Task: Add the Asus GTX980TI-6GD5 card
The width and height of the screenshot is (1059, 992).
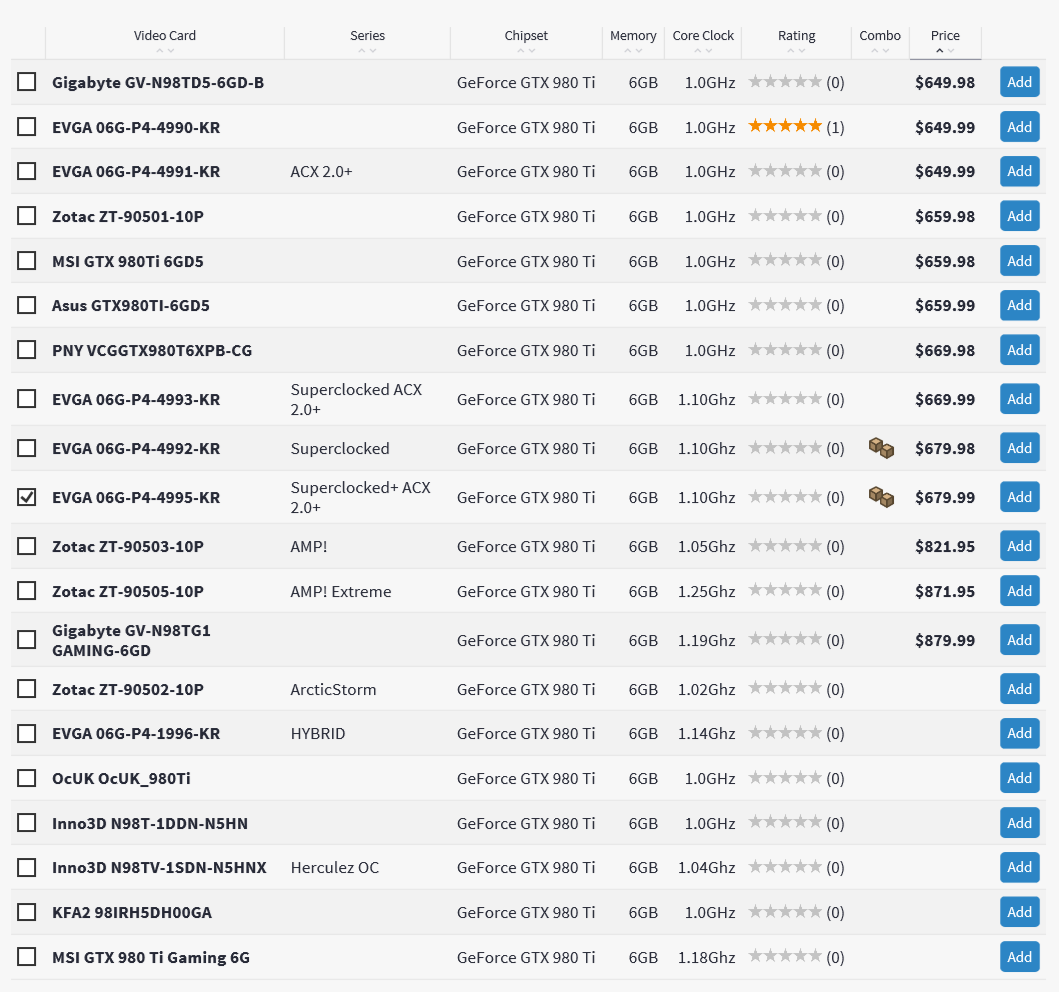Action: point(1019,305)
